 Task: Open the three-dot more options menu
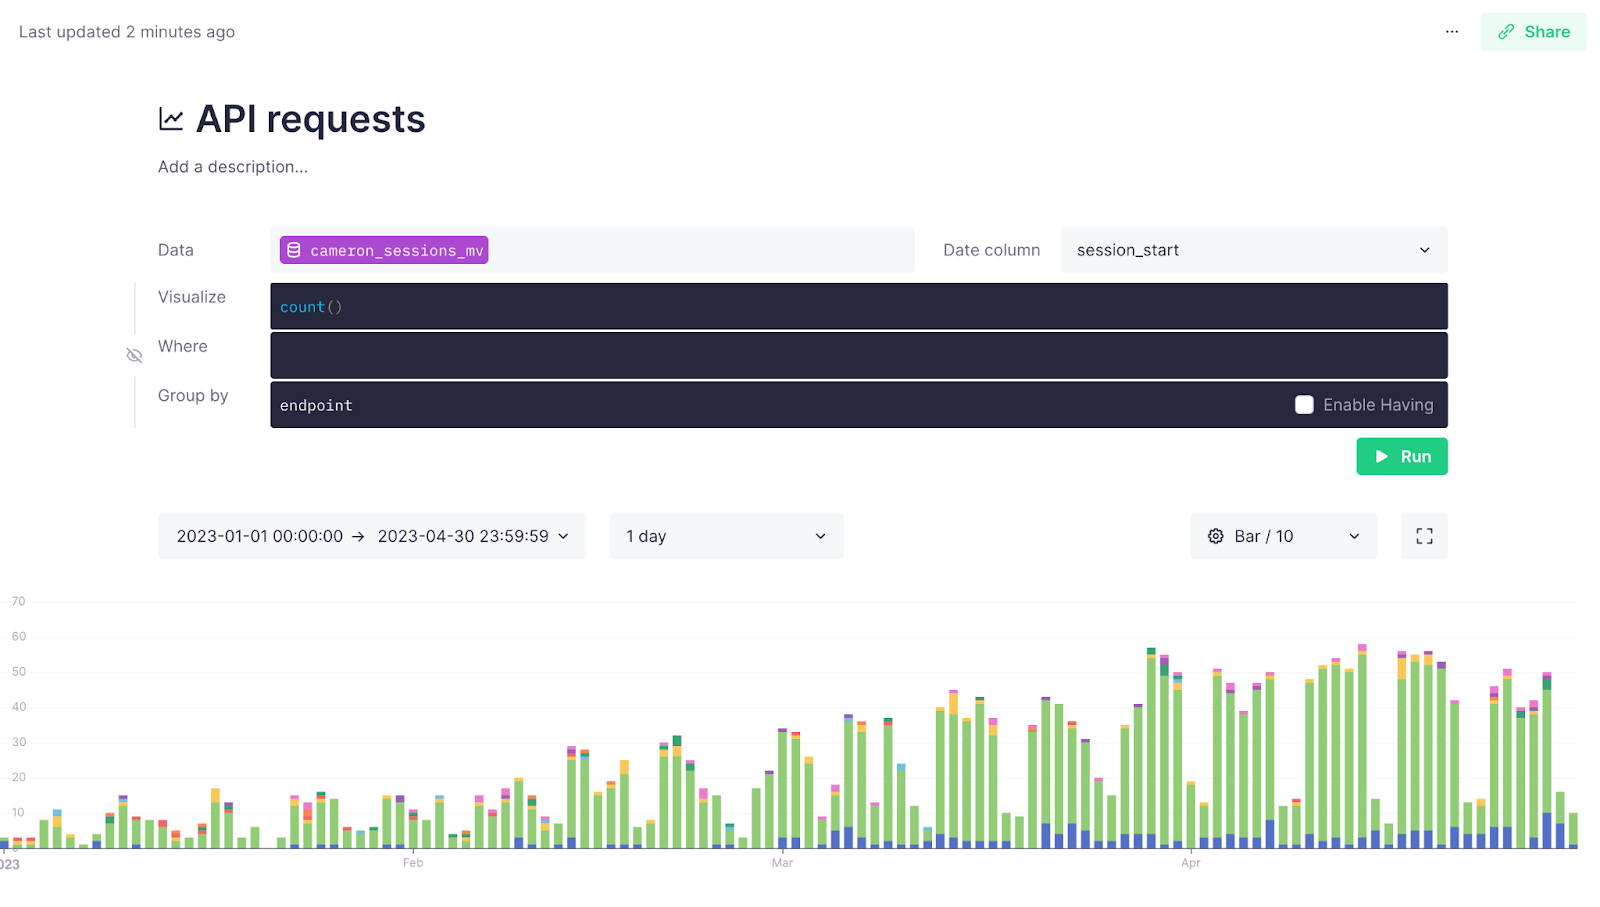point(1452,32)
